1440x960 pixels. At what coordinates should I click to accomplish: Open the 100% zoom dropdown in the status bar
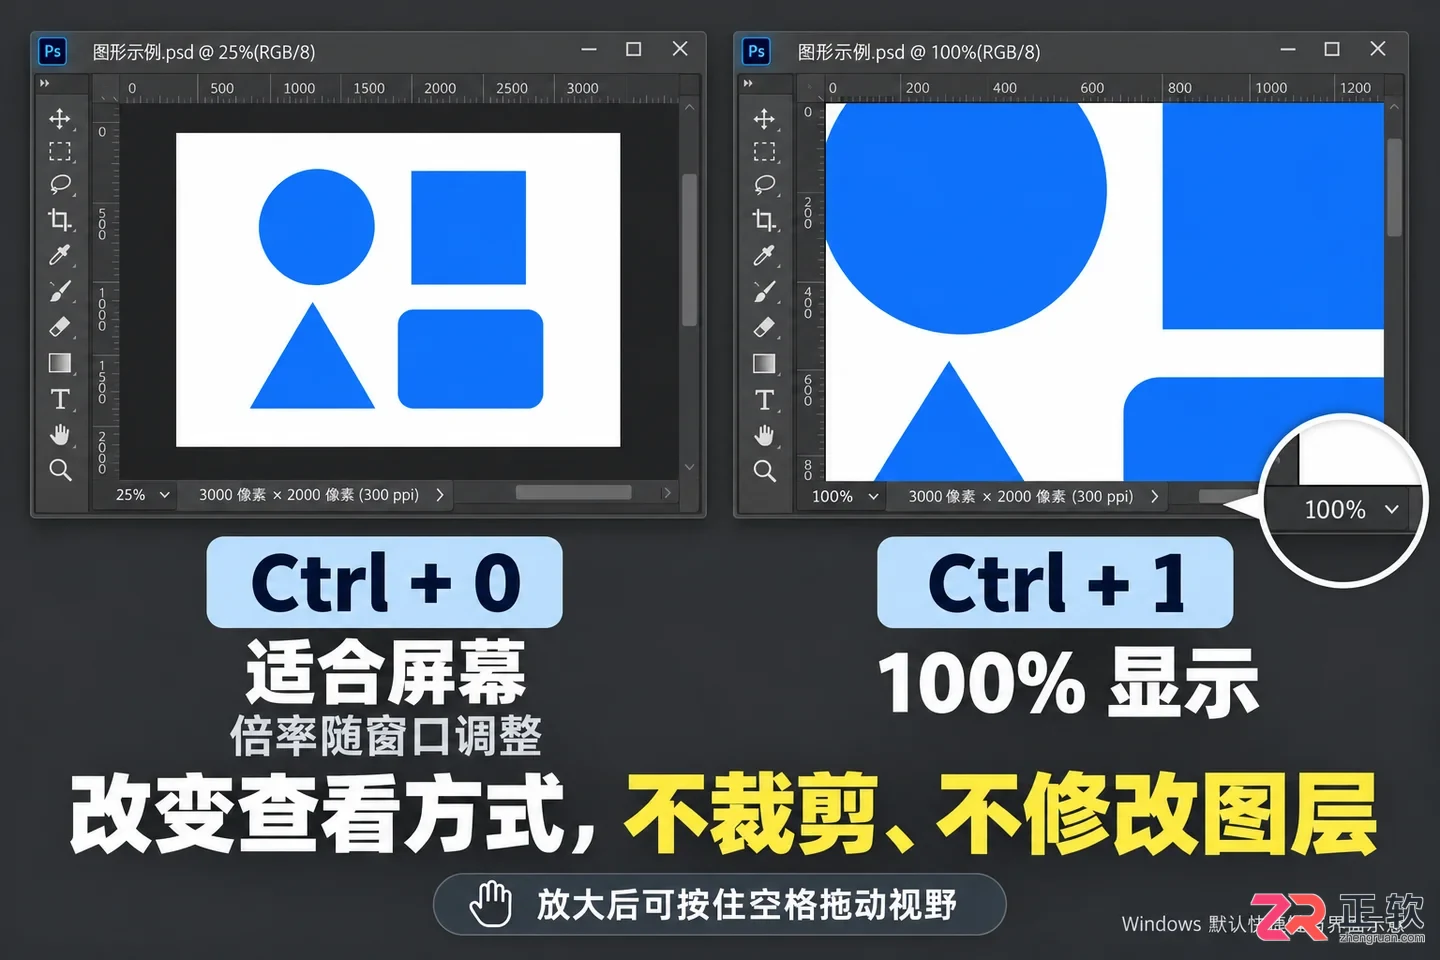click(873, 496)
